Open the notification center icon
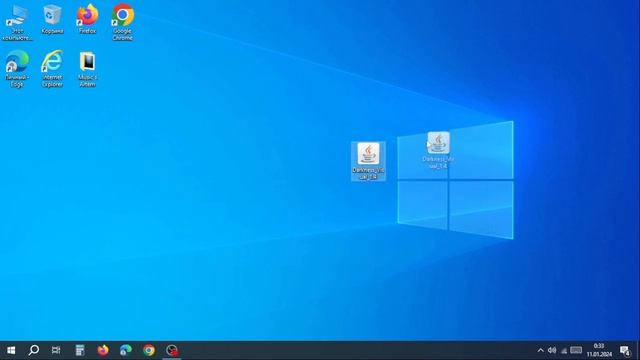 pyautogui.click(x=625, y=350)
